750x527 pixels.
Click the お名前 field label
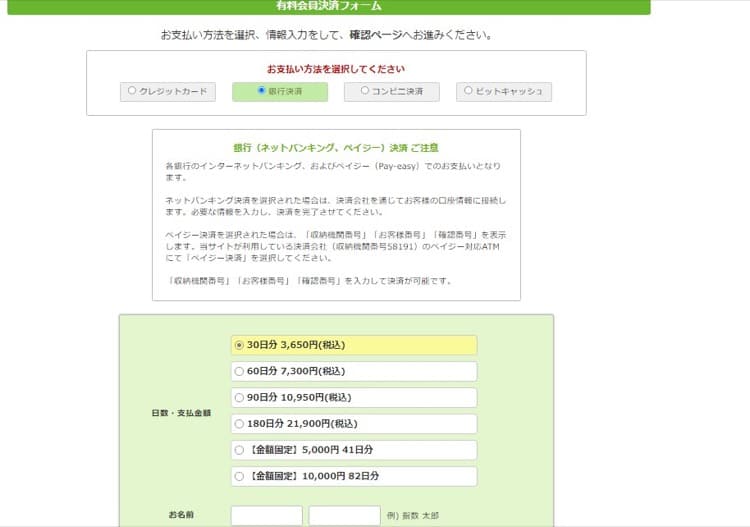(x=181, y=515)
